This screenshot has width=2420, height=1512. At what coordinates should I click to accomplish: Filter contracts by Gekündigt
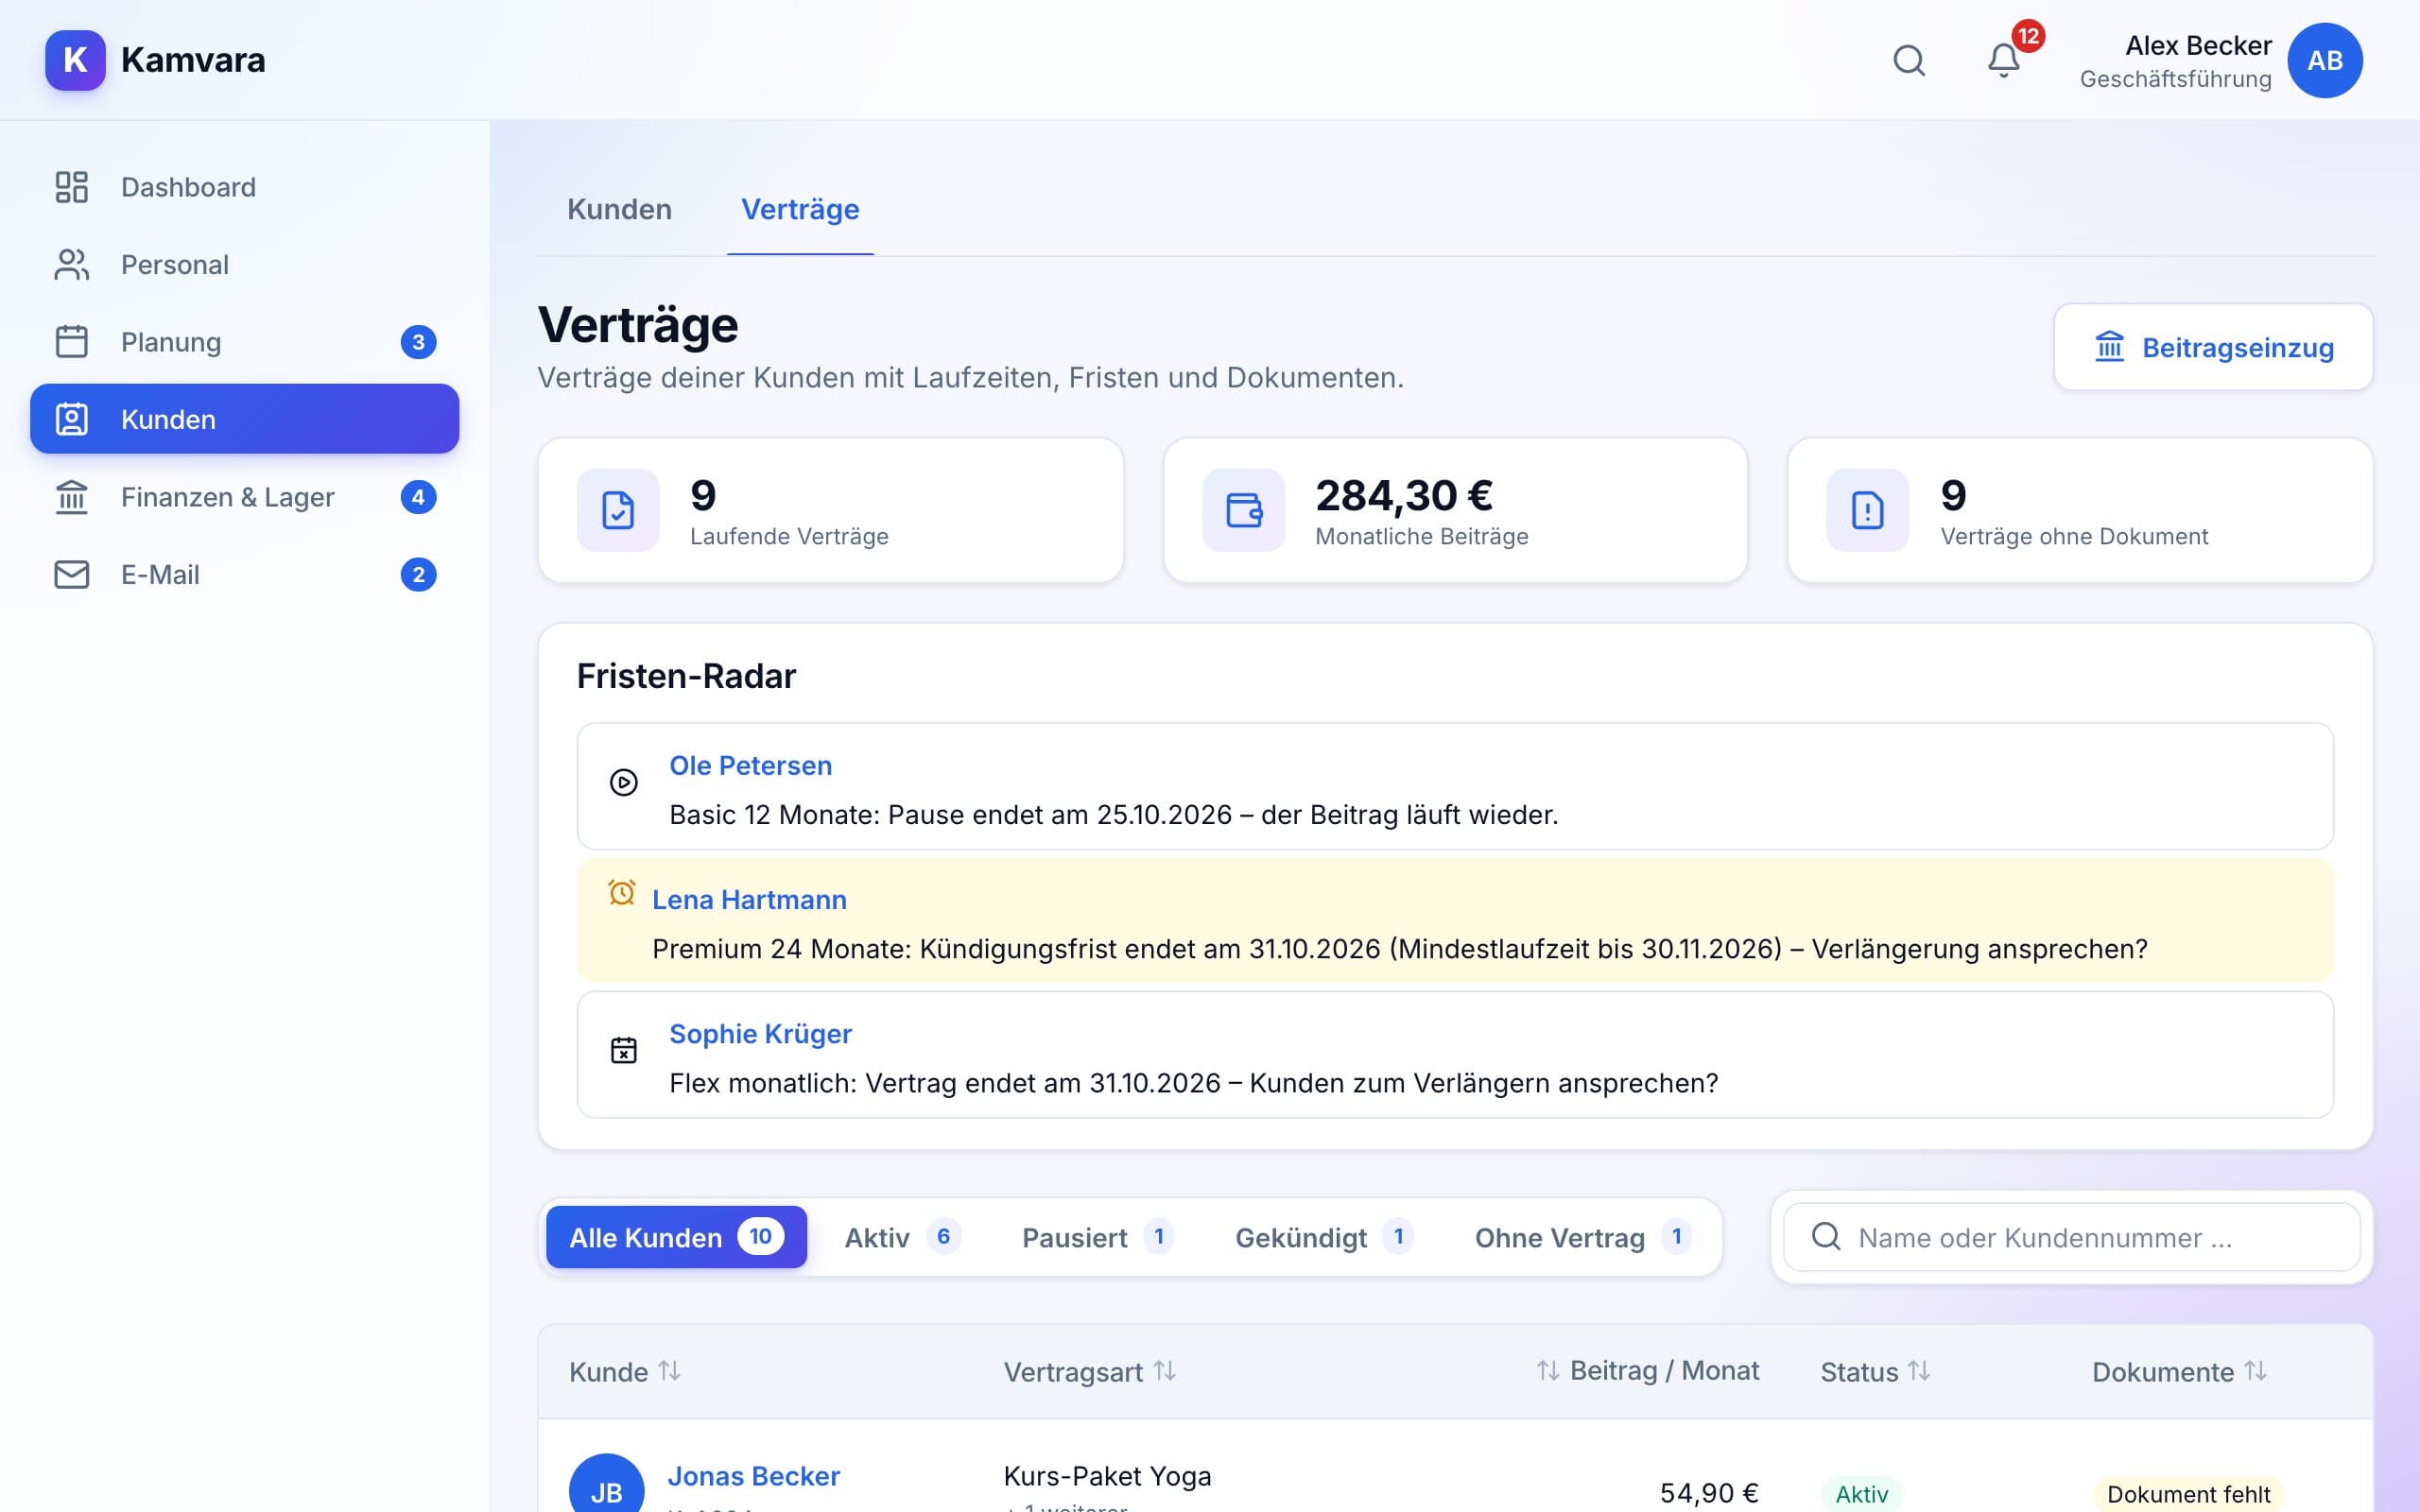point(1324,1237)
